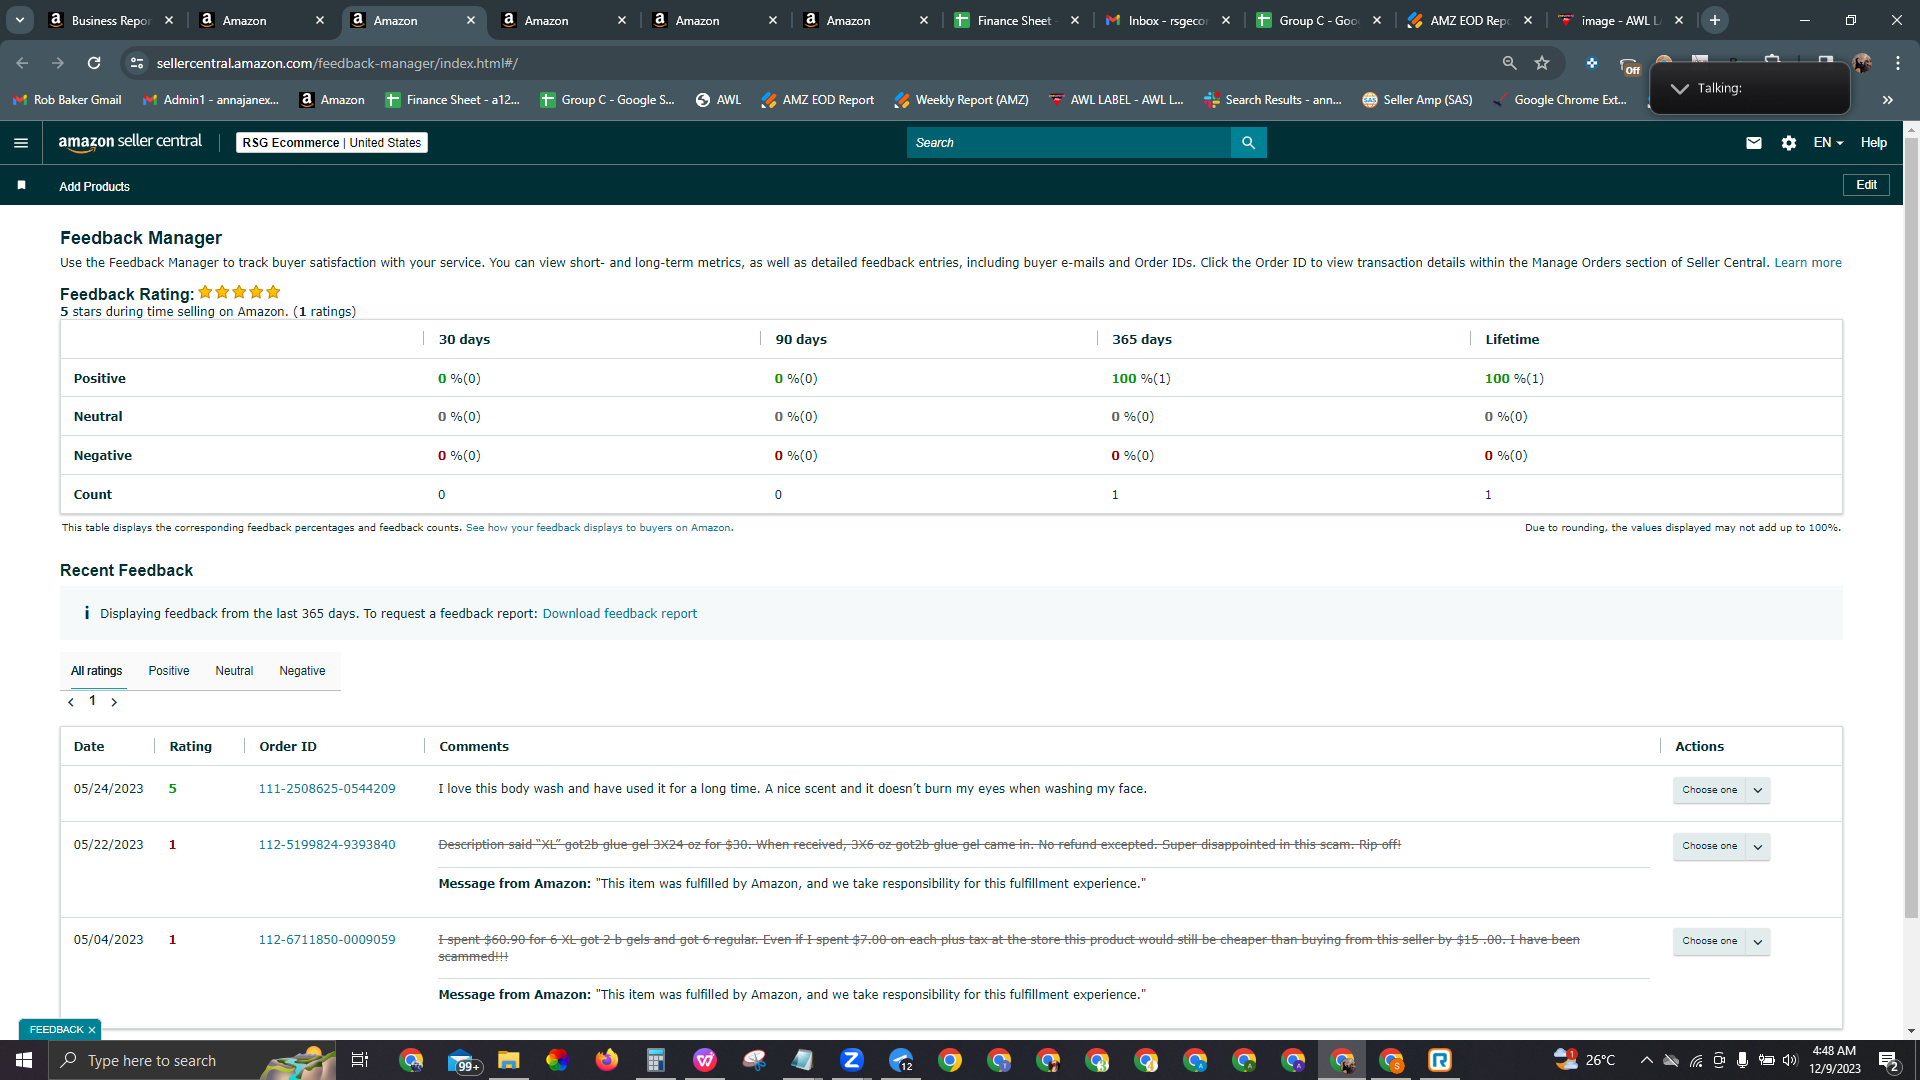Open actions dropdown for order 111-2508625-0544209
1920x1080 pixels.
[1721, 790]
